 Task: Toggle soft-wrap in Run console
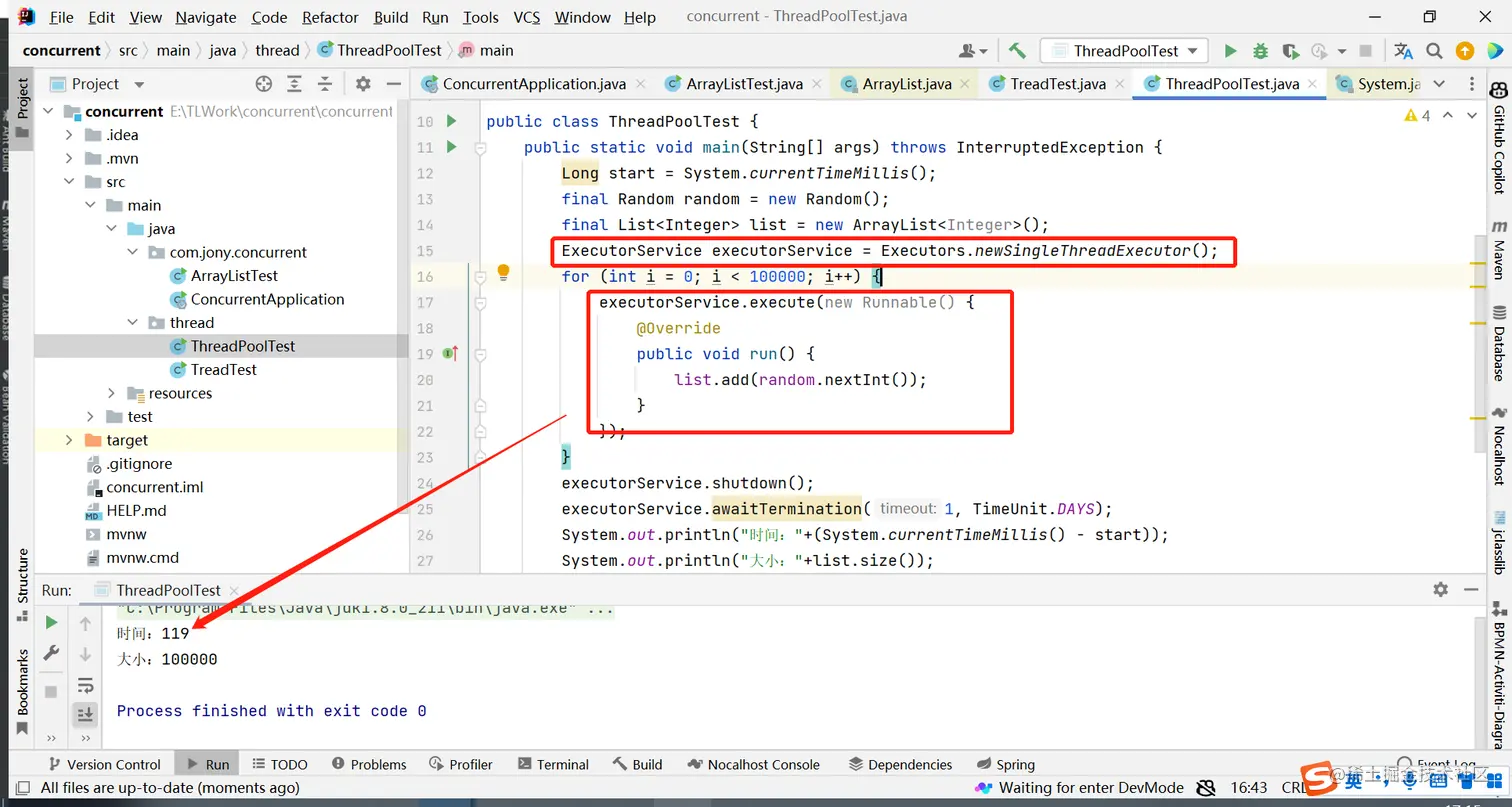86,685
